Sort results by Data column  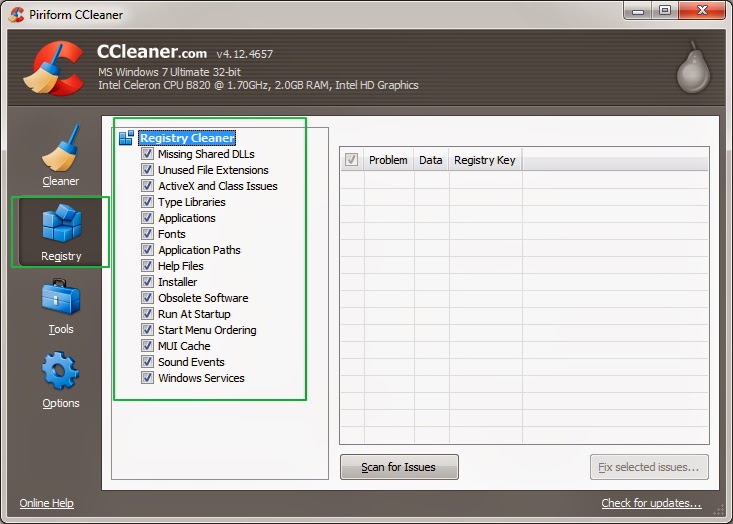431,160
